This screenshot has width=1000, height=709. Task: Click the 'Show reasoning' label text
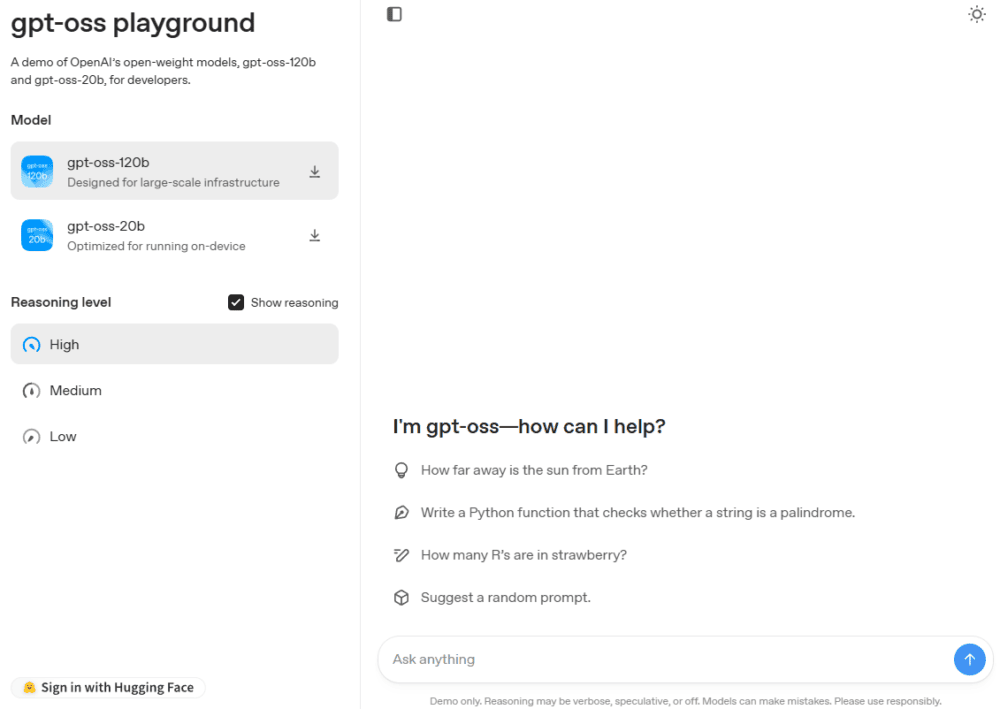coord(294,303)
